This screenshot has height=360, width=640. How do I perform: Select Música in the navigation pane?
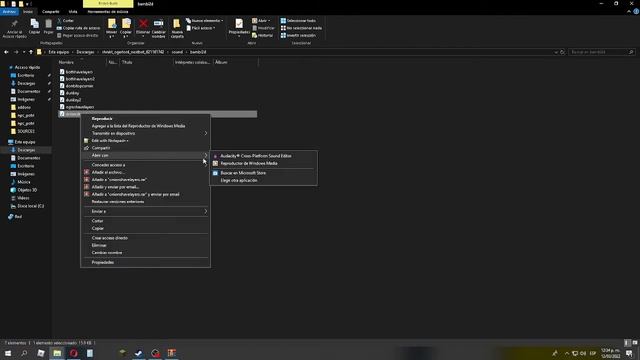pos(24,182)
